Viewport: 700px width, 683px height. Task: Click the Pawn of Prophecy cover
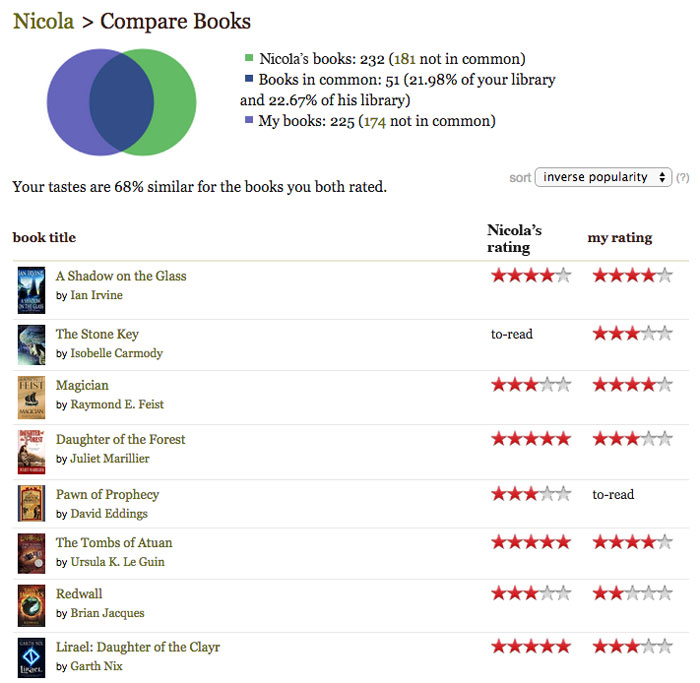coord(31,503)
